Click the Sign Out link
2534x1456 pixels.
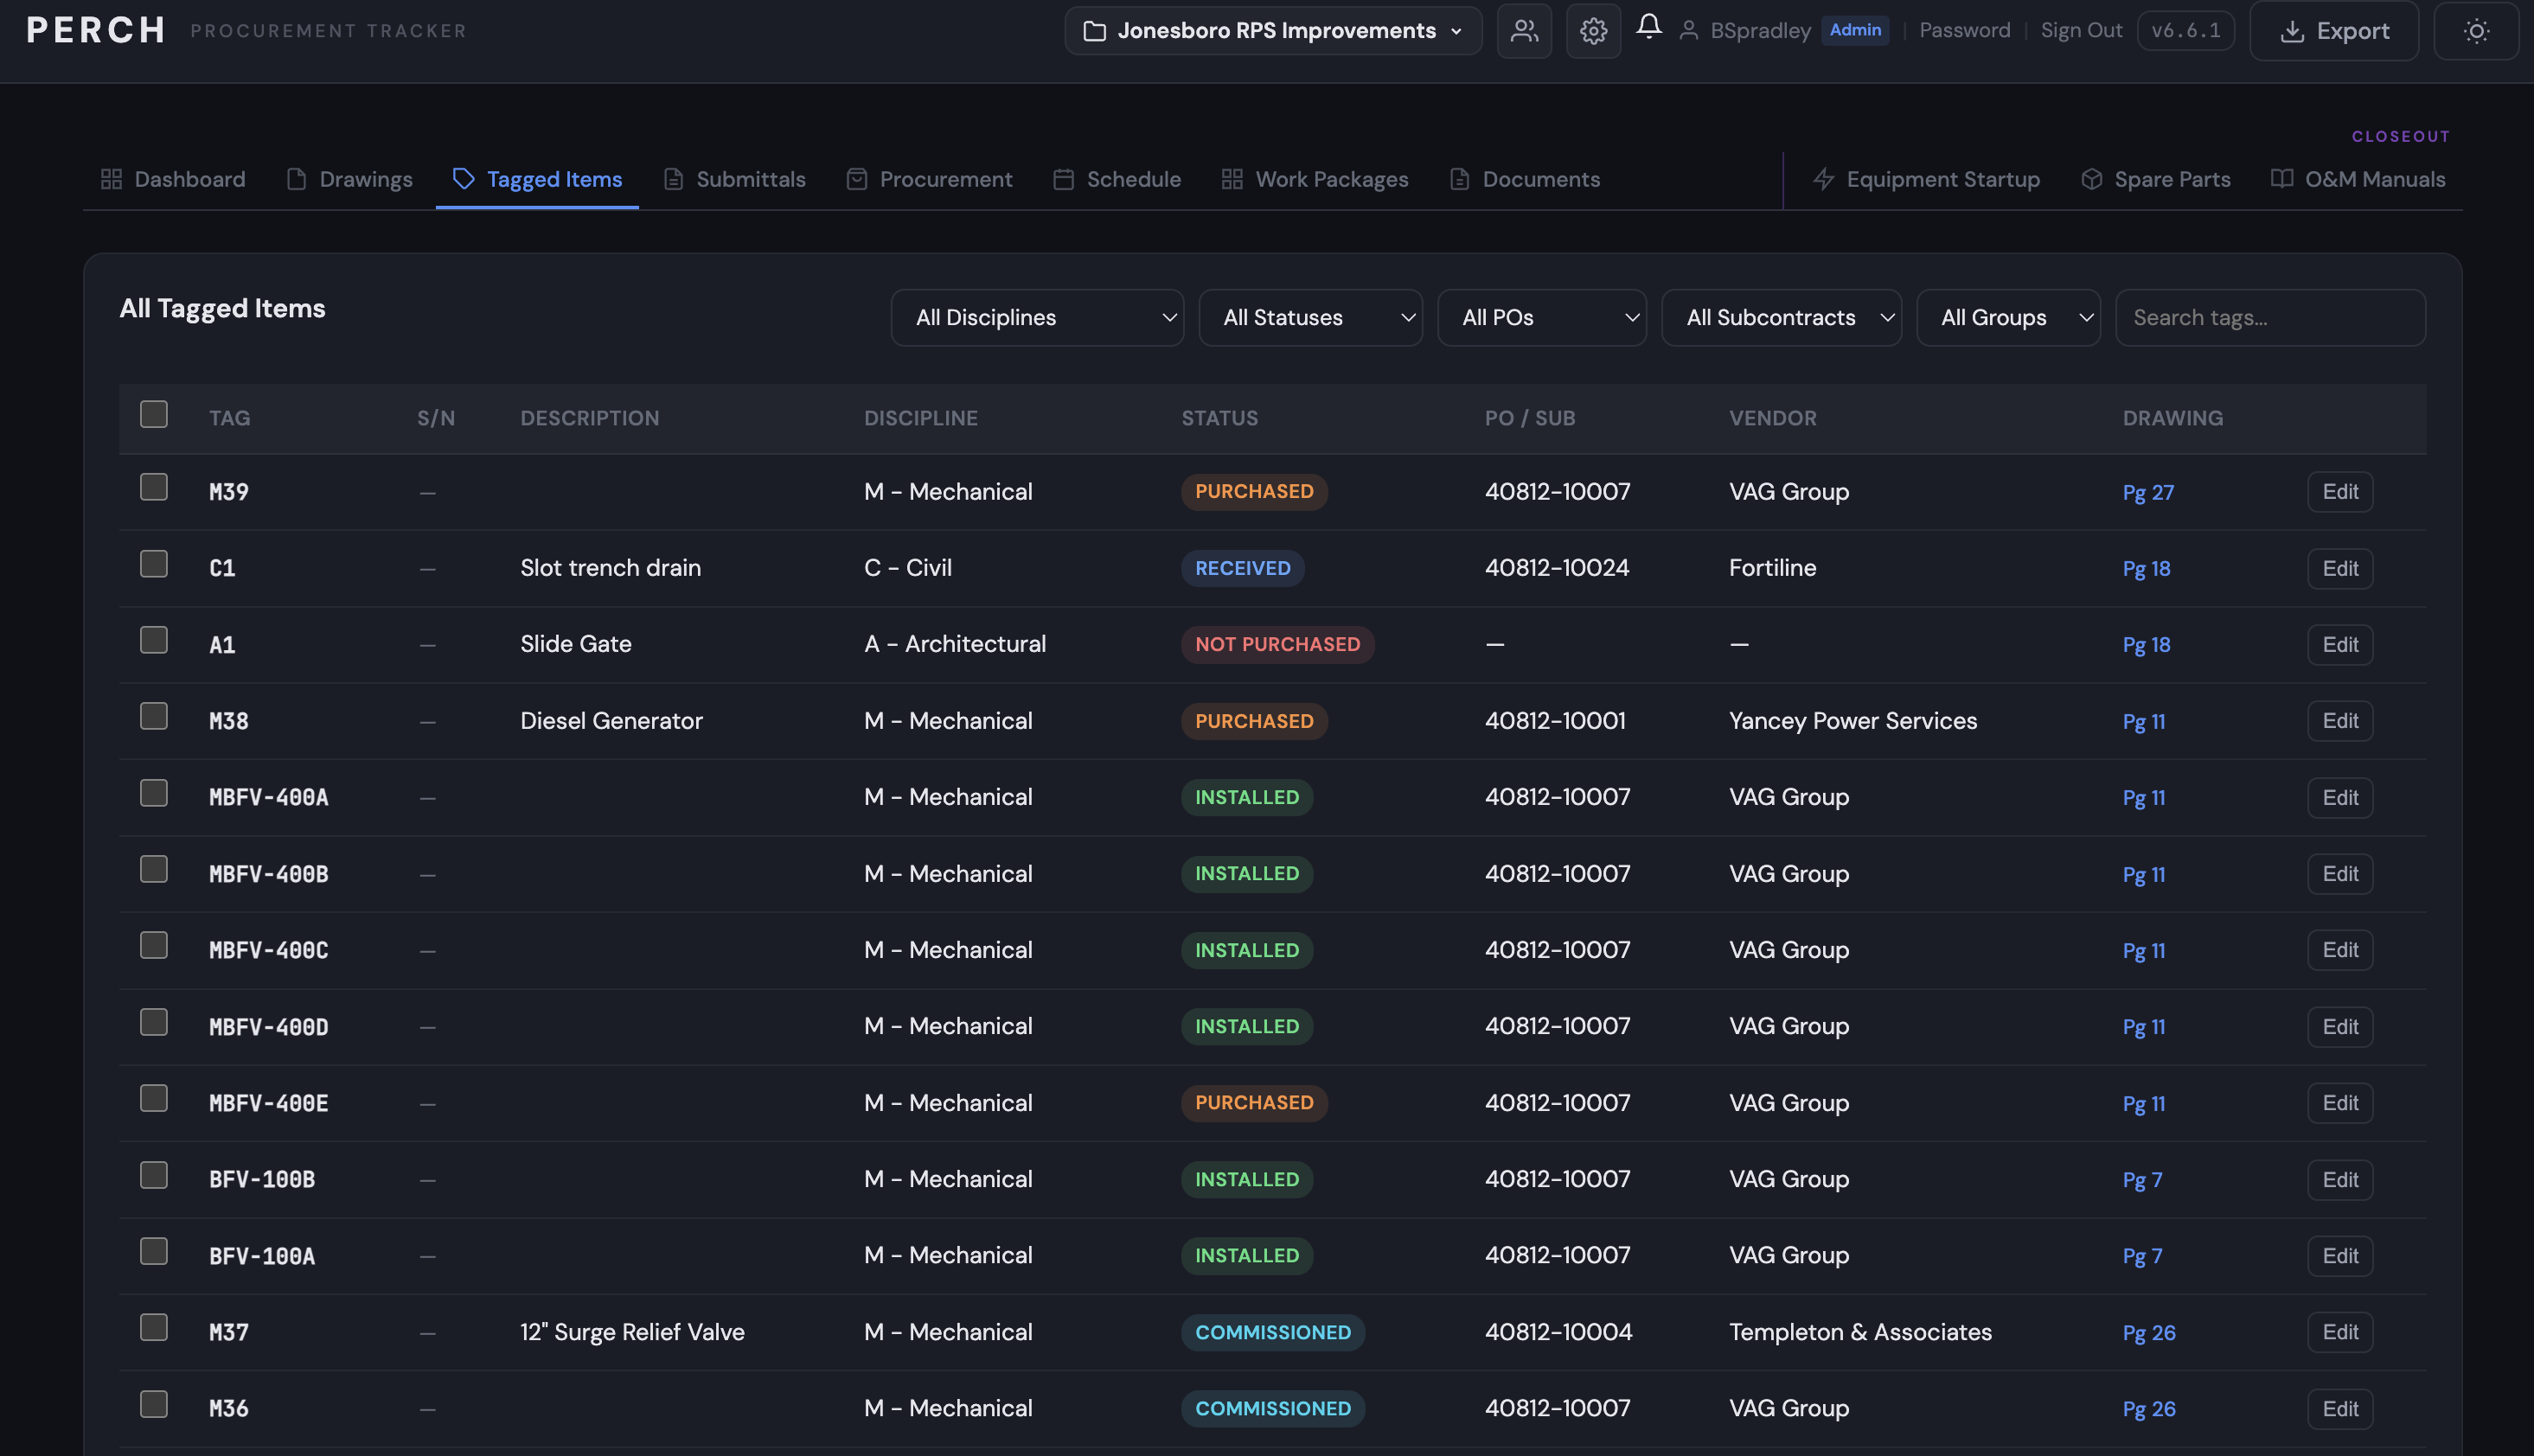point(2081,30)
